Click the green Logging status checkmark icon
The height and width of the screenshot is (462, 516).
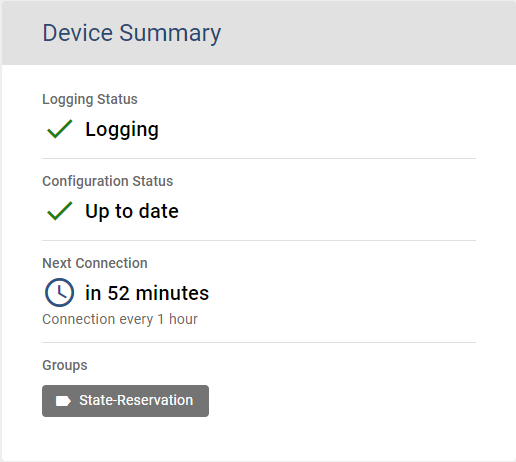[x=60, y=129]
